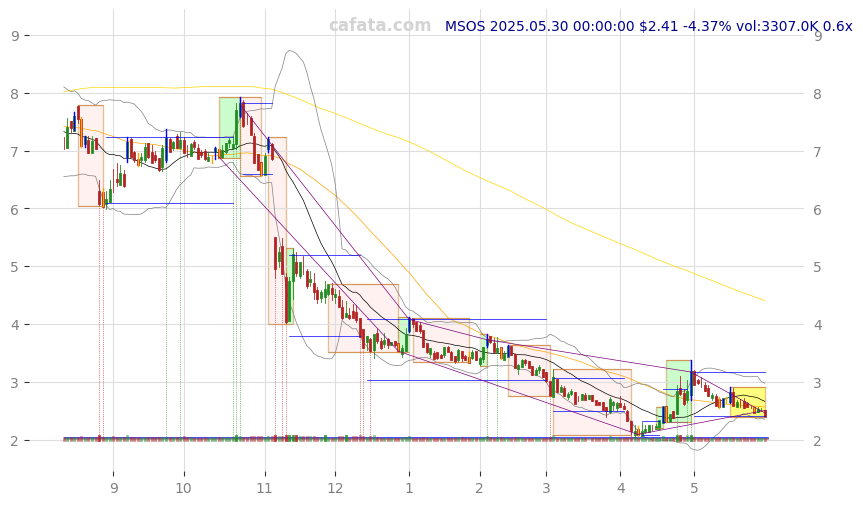The height and width of the screenshot is (505, 863).
Task: Click the vol:3307.0K volume reading
Action: tap(777, 26)
